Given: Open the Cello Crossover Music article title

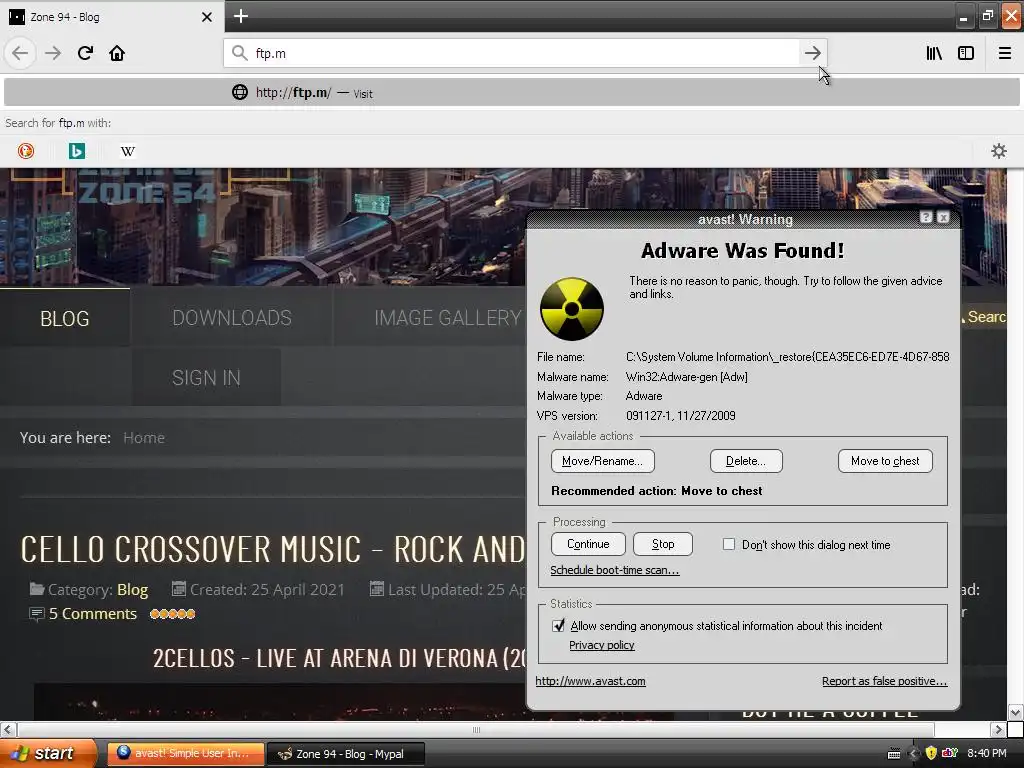Looking at the screenshot, I should pos(272,549).
